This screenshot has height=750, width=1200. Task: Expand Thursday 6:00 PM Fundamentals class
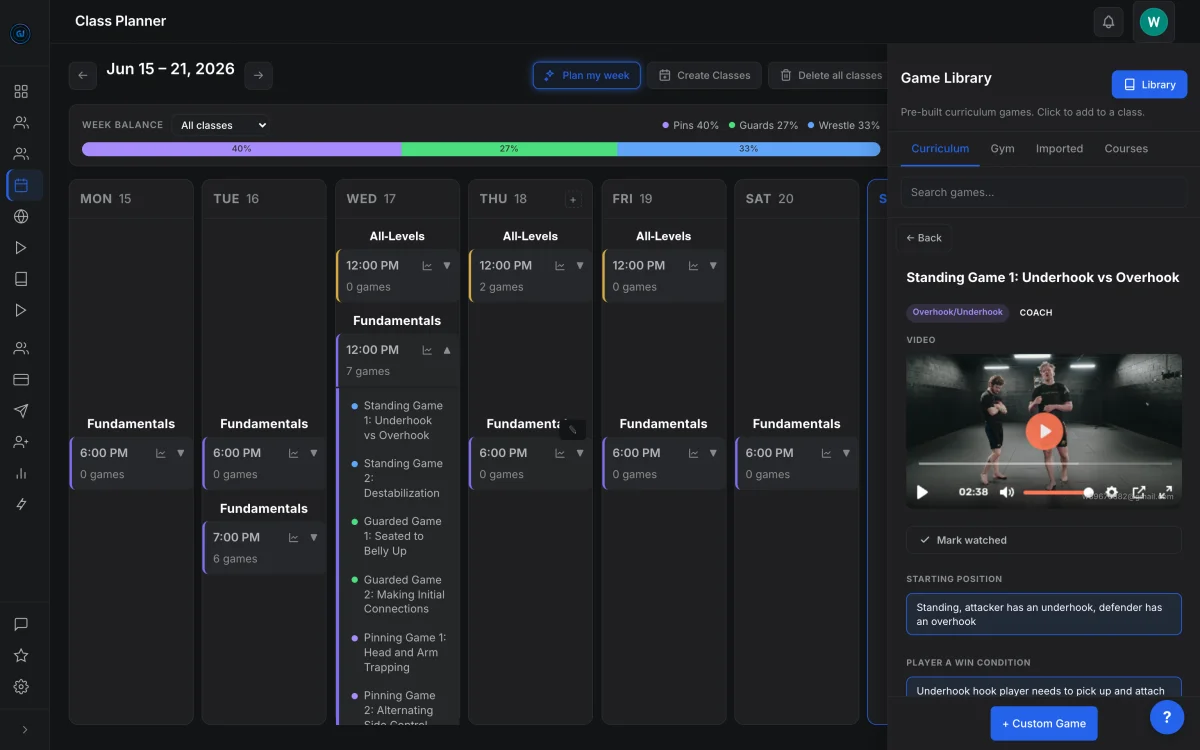coord(580,453)
